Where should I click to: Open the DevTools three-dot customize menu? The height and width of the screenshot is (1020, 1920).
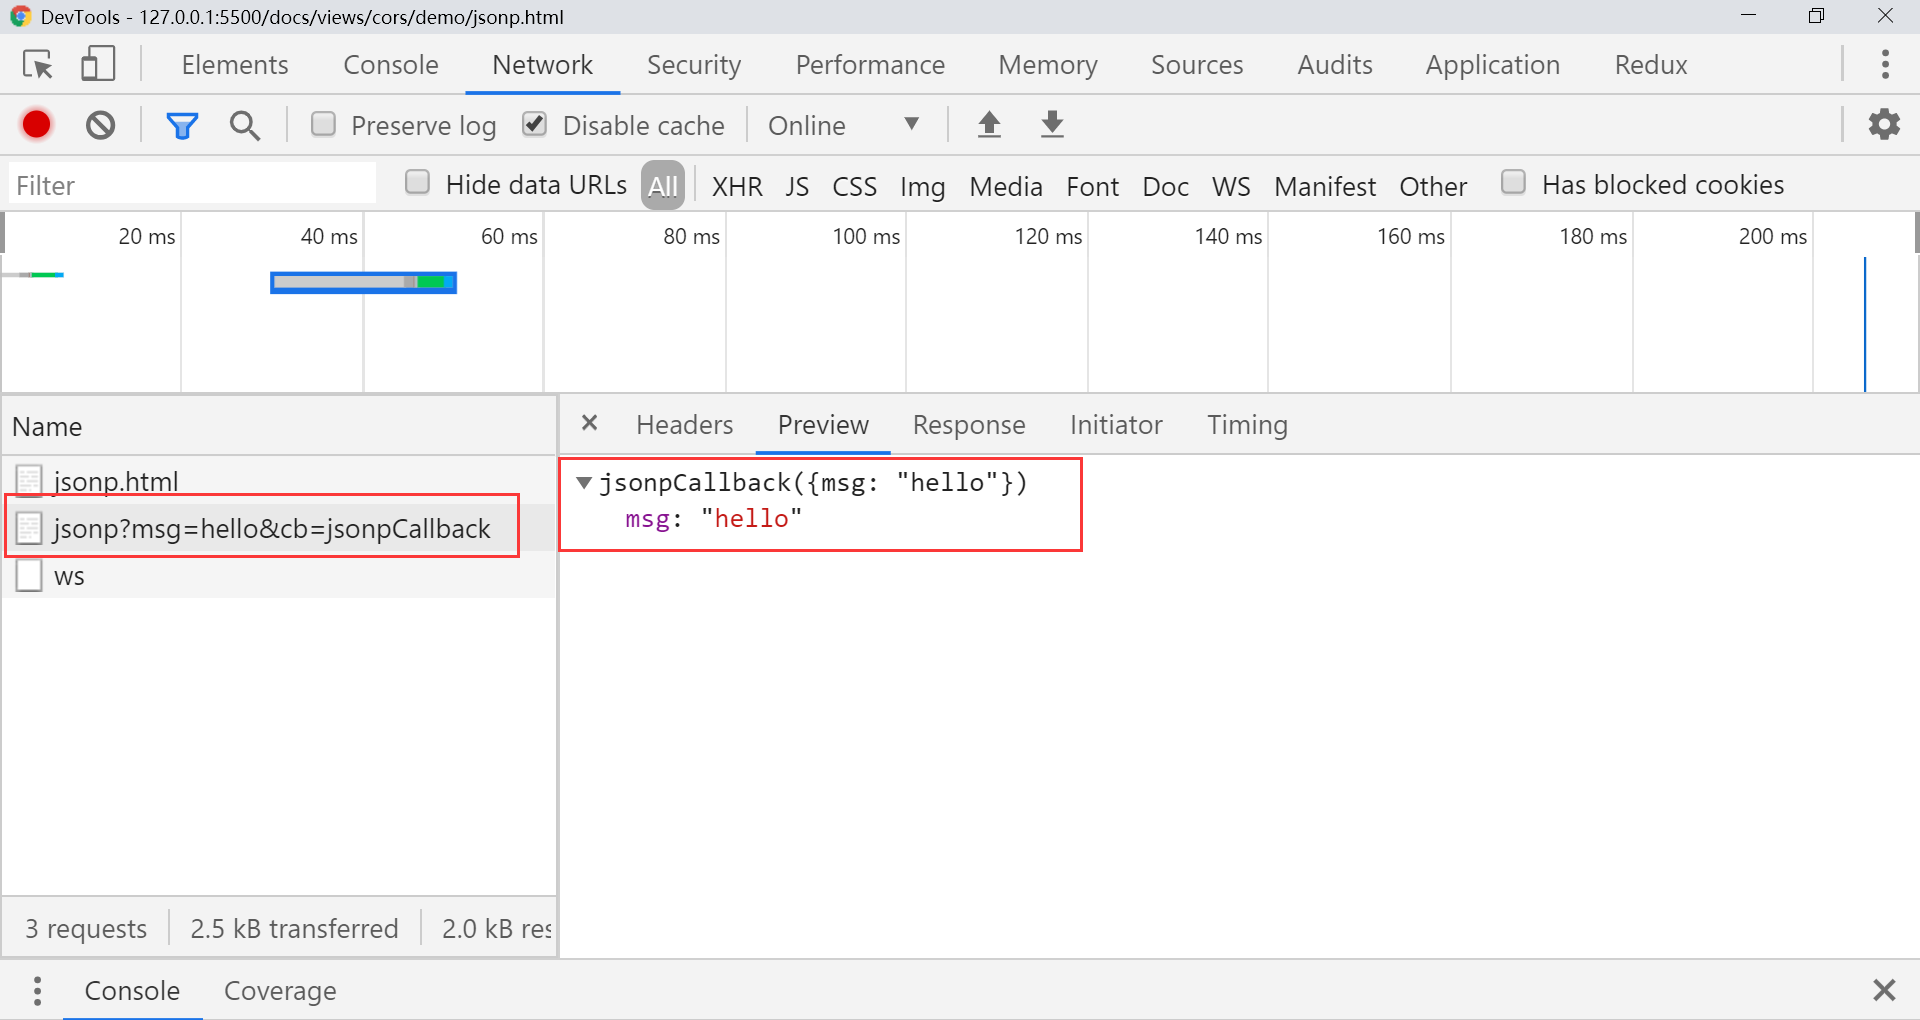pyautogui.click(x=1885, y=64)
